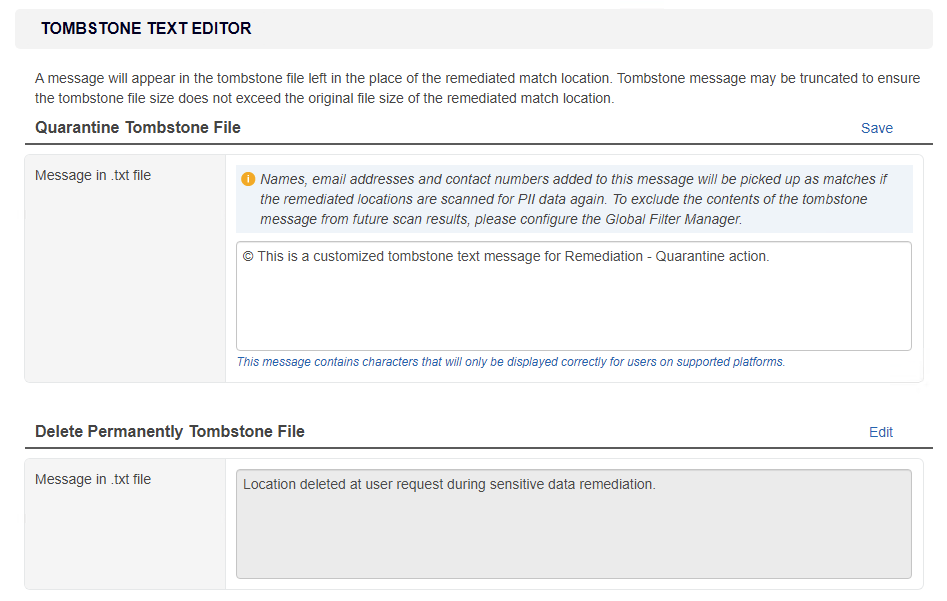Click the yellow info icon in the warning banner
The image size is (947, 601).
[248, 179]
